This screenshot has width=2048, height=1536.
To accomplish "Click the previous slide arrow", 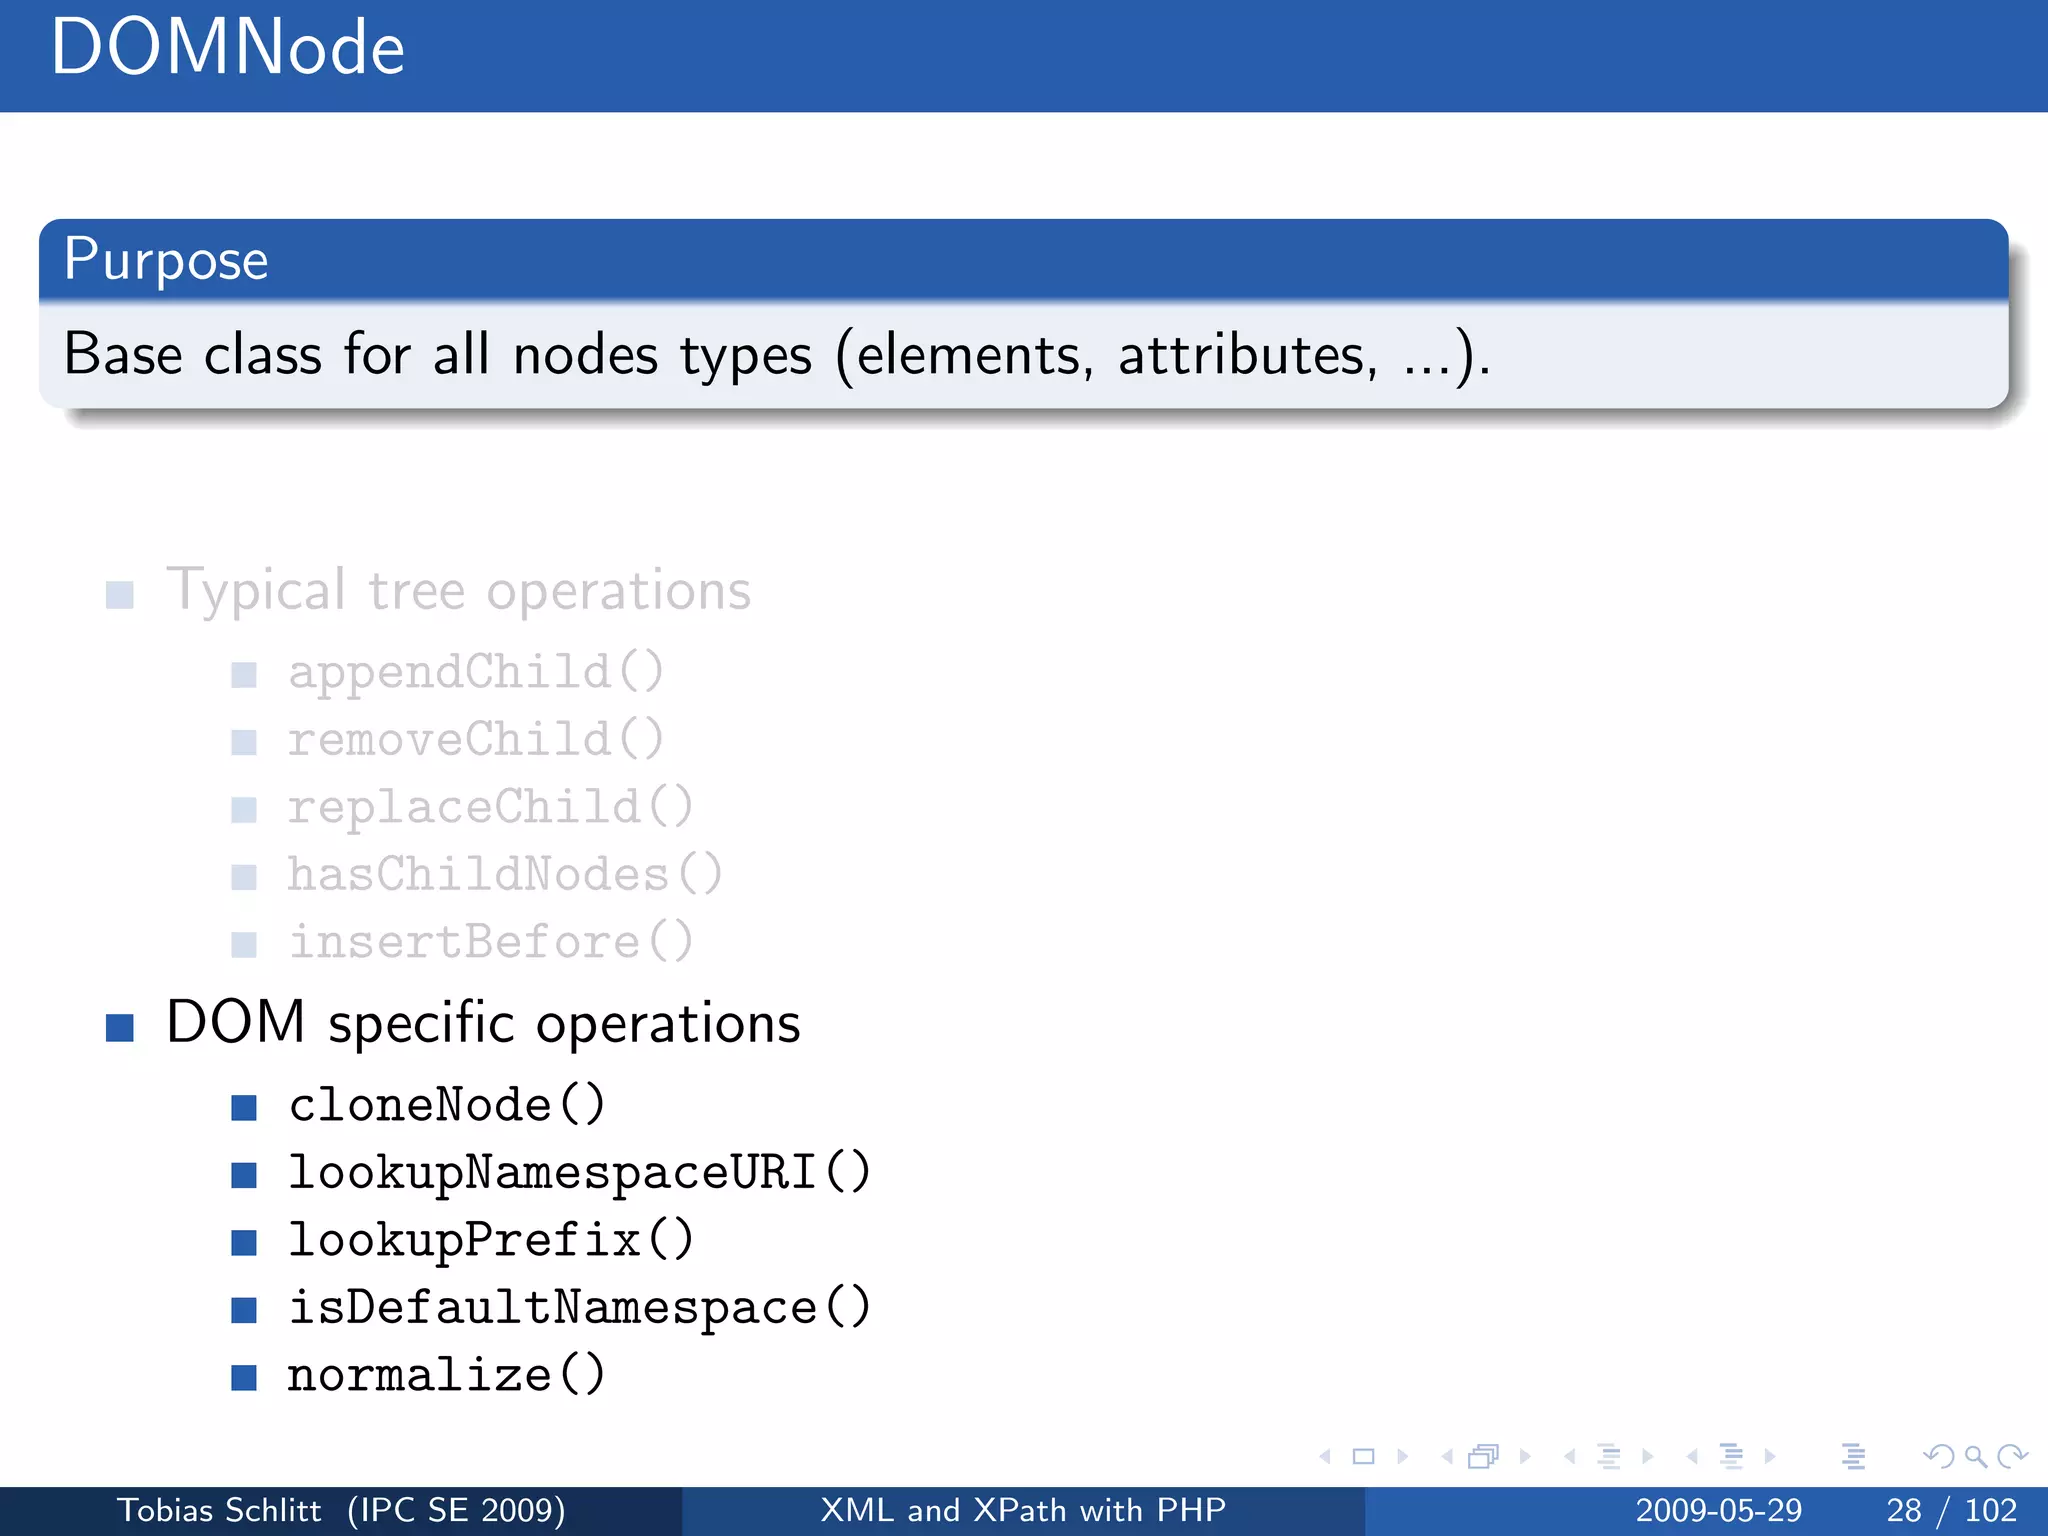I will tap(1326, 1457).
